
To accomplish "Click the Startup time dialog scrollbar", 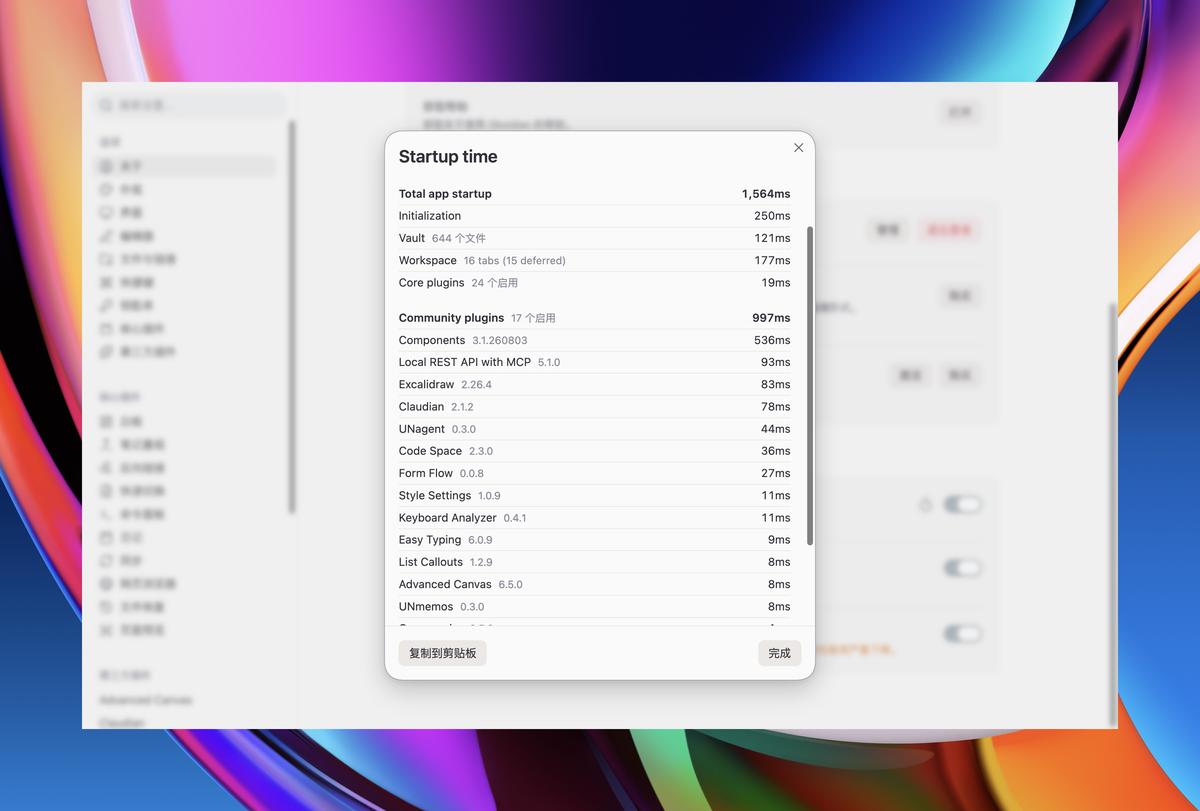I will click(810, 385).
